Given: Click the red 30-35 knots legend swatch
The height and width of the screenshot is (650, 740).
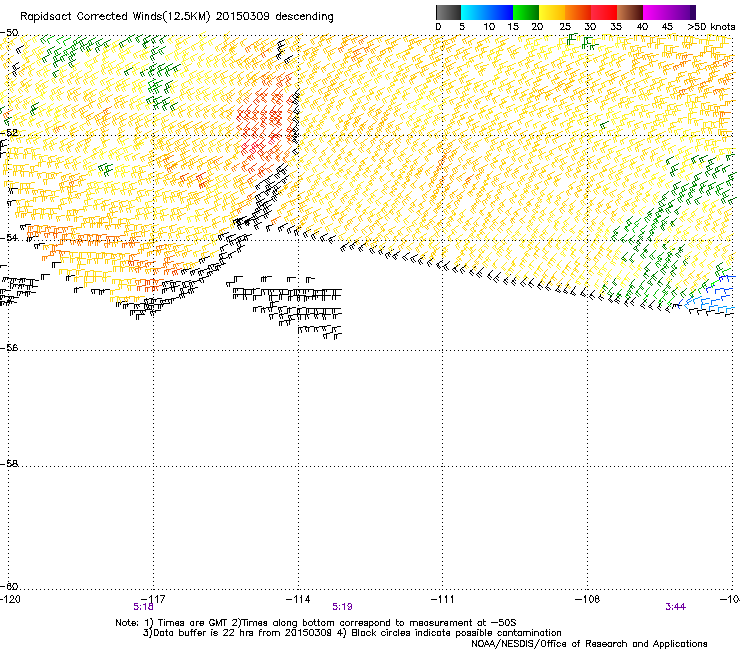Looking at the screenshot, I should pyautogui.click(x=604, y=12).
